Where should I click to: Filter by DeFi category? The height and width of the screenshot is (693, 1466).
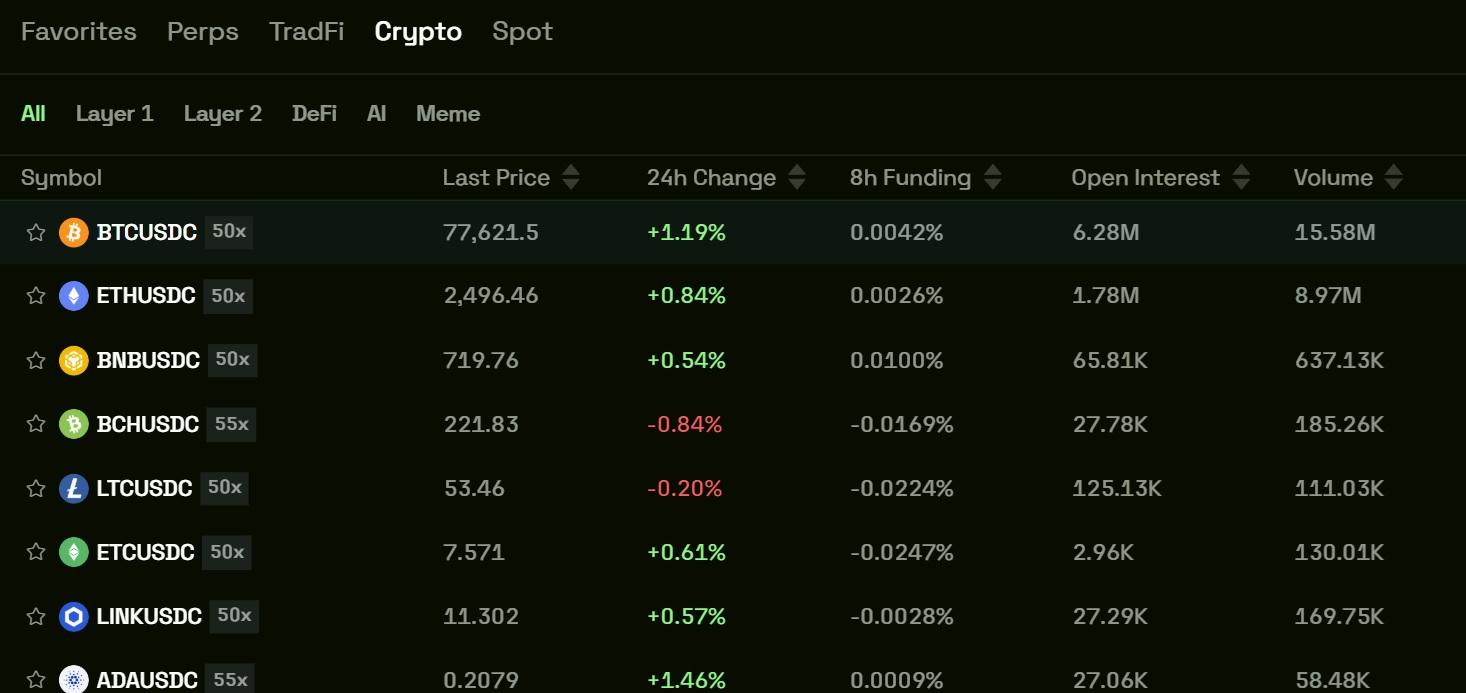(x=314, y=114)
